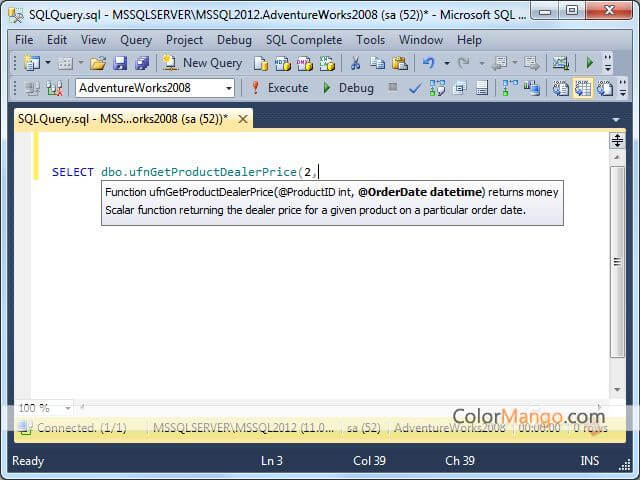Image resolution: width=640 pixels, height=480 pixels.
Task: Open SQL editor toolbar overflow options
Action: [x=622, y=88]
